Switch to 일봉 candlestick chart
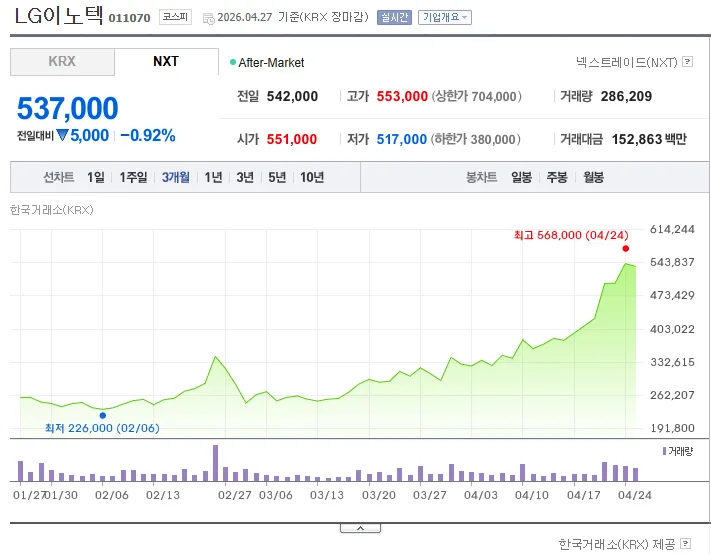Image resolution: width=711 pixels, height=554 pixels. point(521,177)
